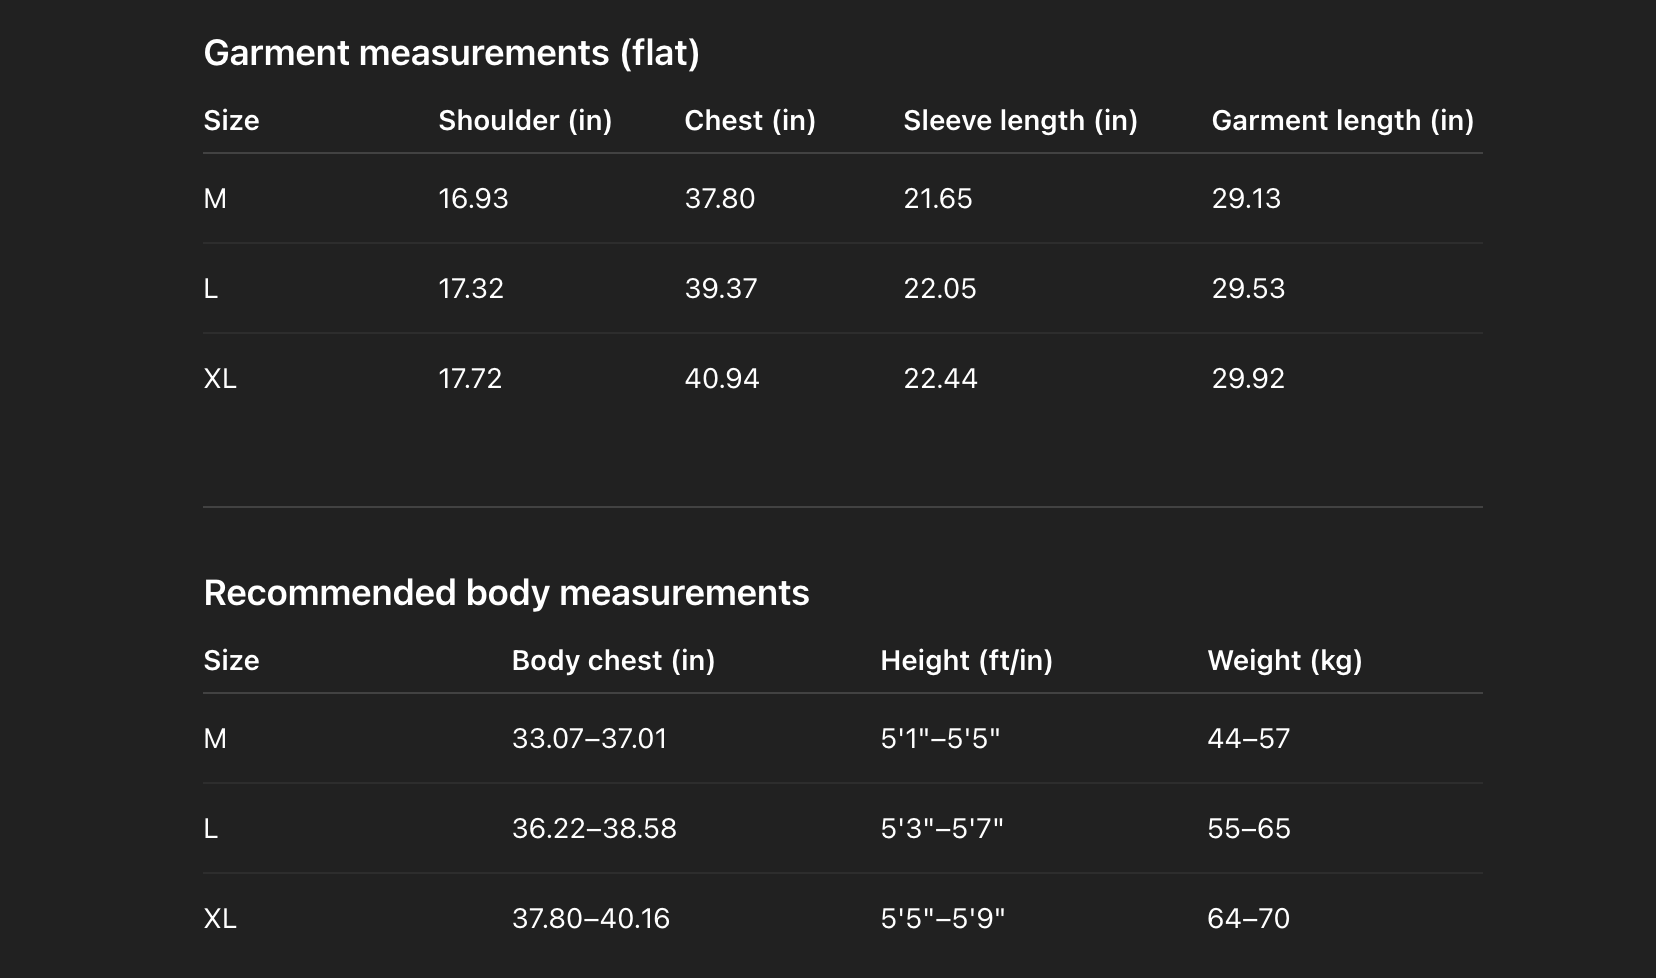Select weight range 64–70

[1248, 919]
